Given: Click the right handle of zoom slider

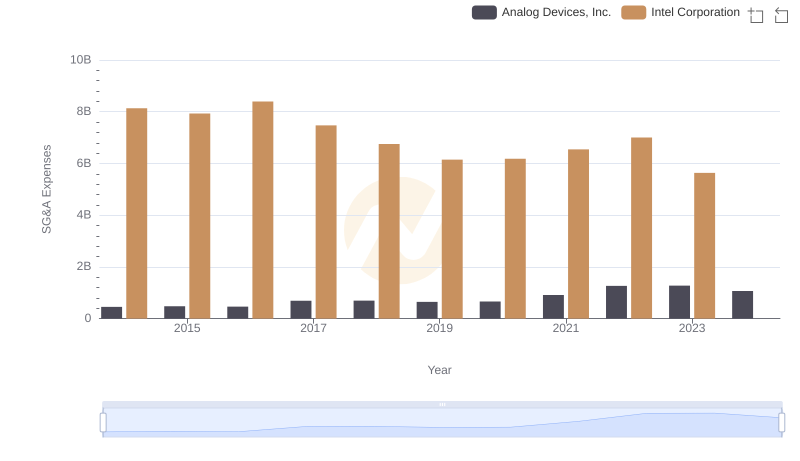Looking at the screenshot, I should click(782, 423).
